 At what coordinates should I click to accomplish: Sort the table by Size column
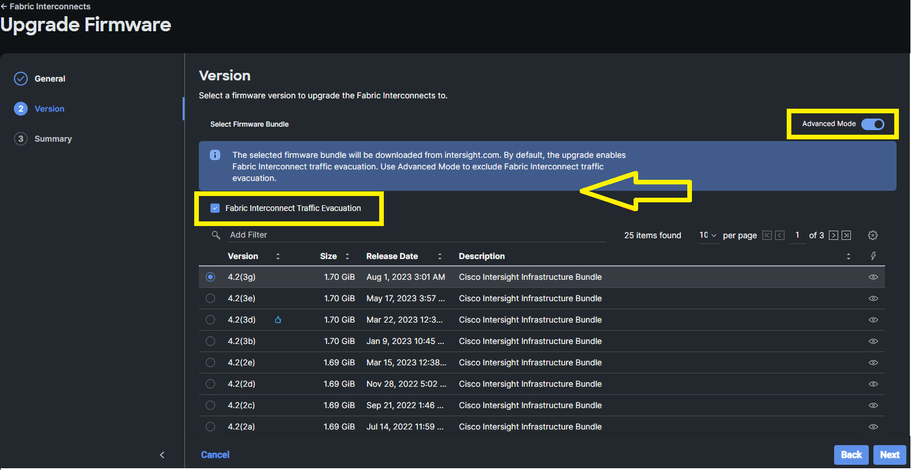(x=347, y=256)
